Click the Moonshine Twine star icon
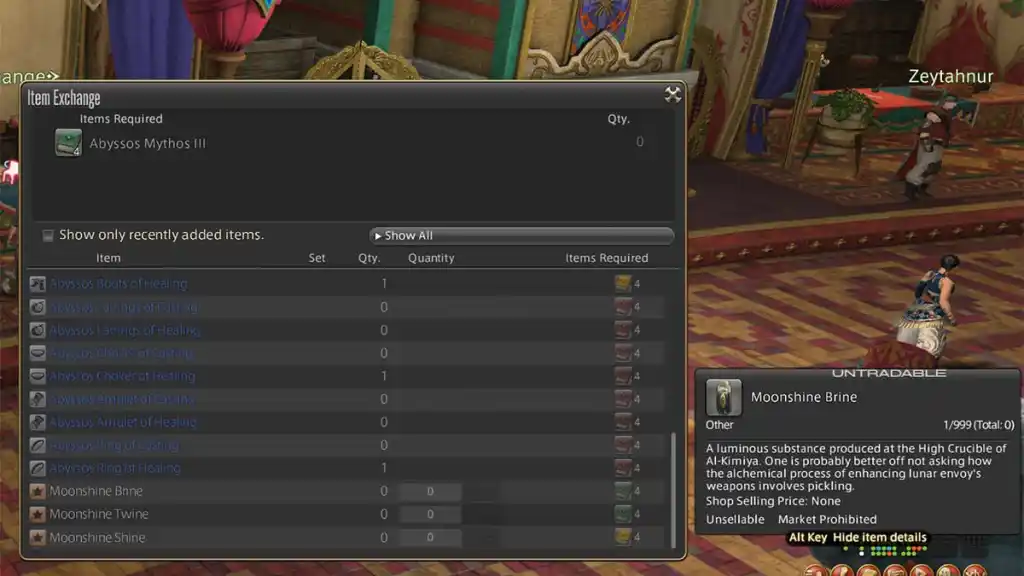This screenshot has width=1024, height=576. pos(37,514)
